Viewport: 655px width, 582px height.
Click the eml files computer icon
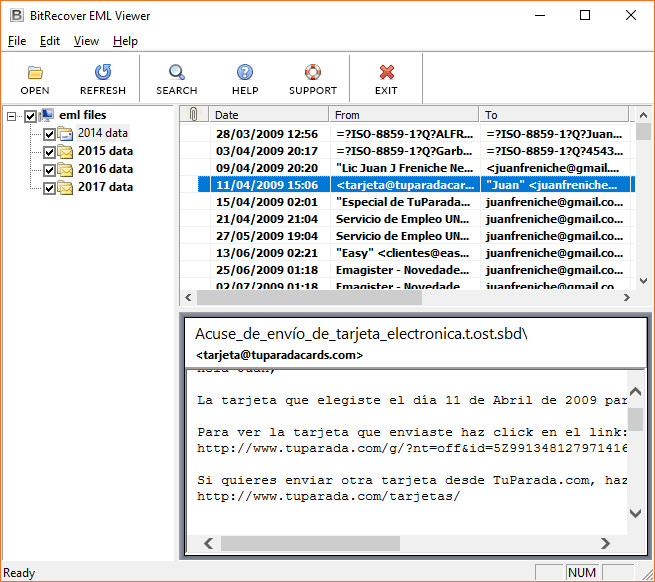click(x=47, y=115)
